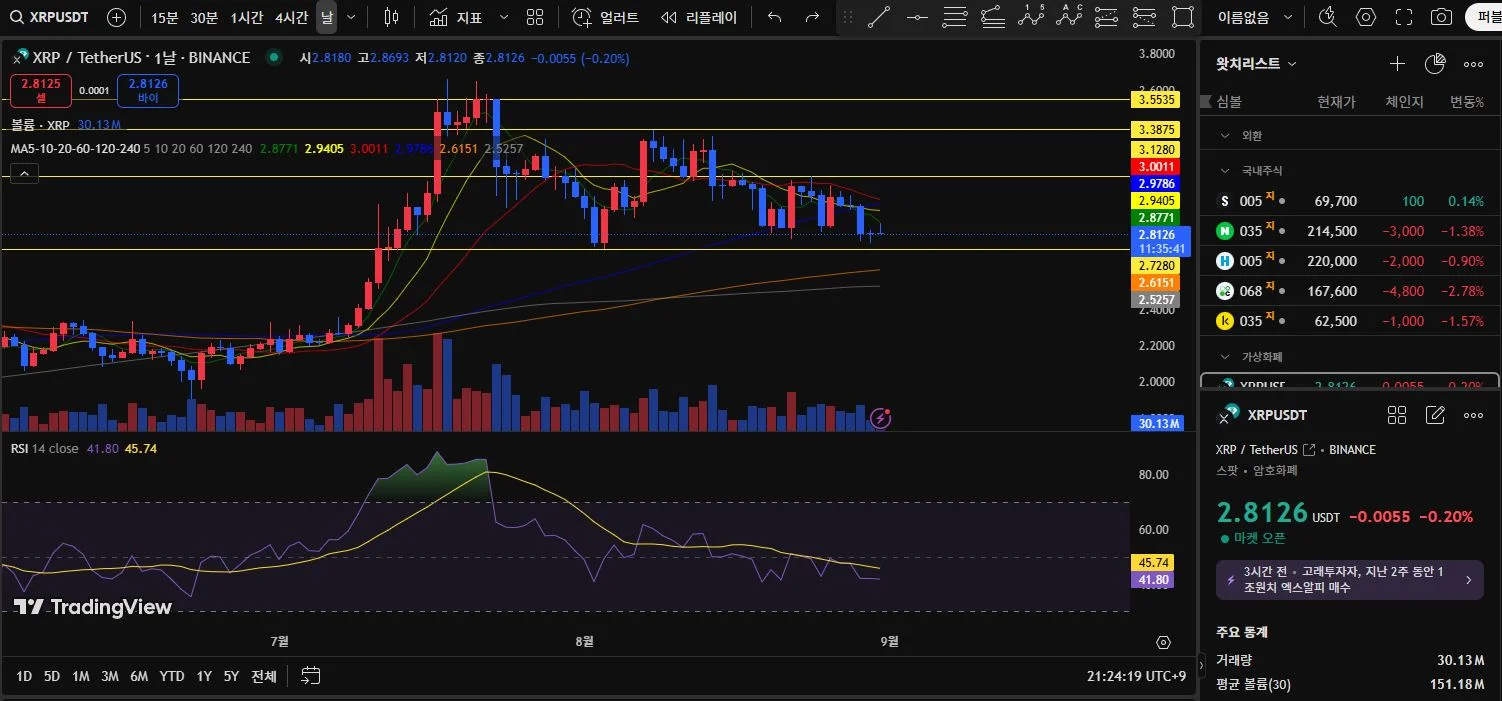This screenshot has width=1502, height=701.
Task: Open the 고래투자자 news headline
Action: pos(1349,579)
